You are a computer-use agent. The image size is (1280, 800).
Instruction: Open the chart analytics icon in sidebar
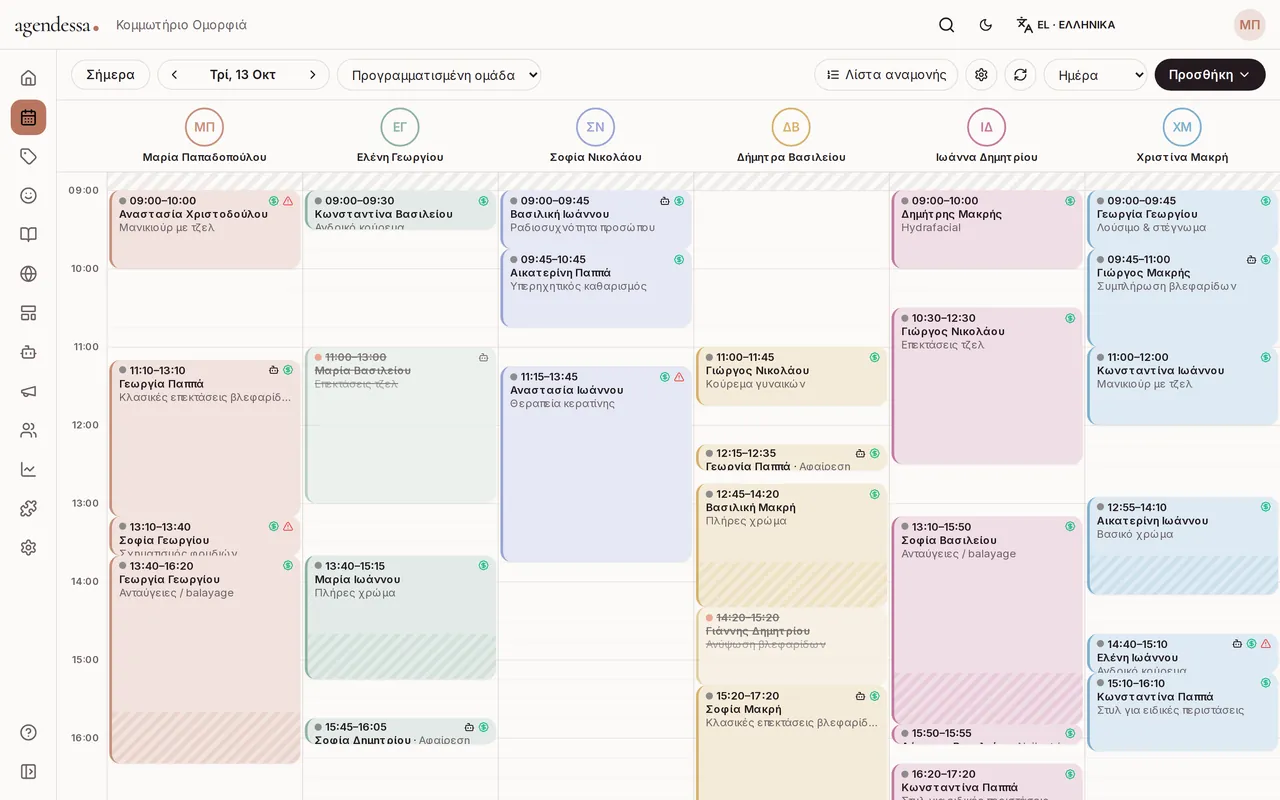(x=28, y=469)
